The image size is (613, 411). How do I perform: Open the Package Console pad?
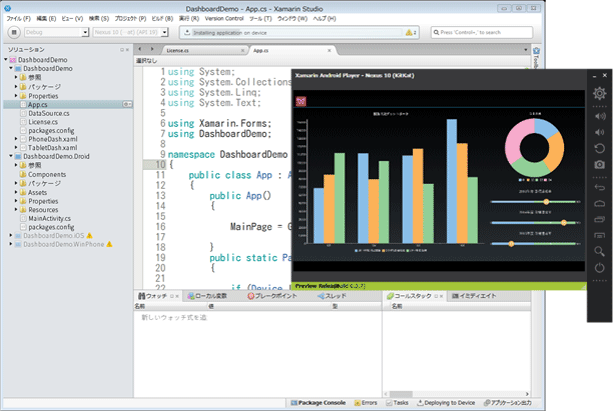click(318, 403)
